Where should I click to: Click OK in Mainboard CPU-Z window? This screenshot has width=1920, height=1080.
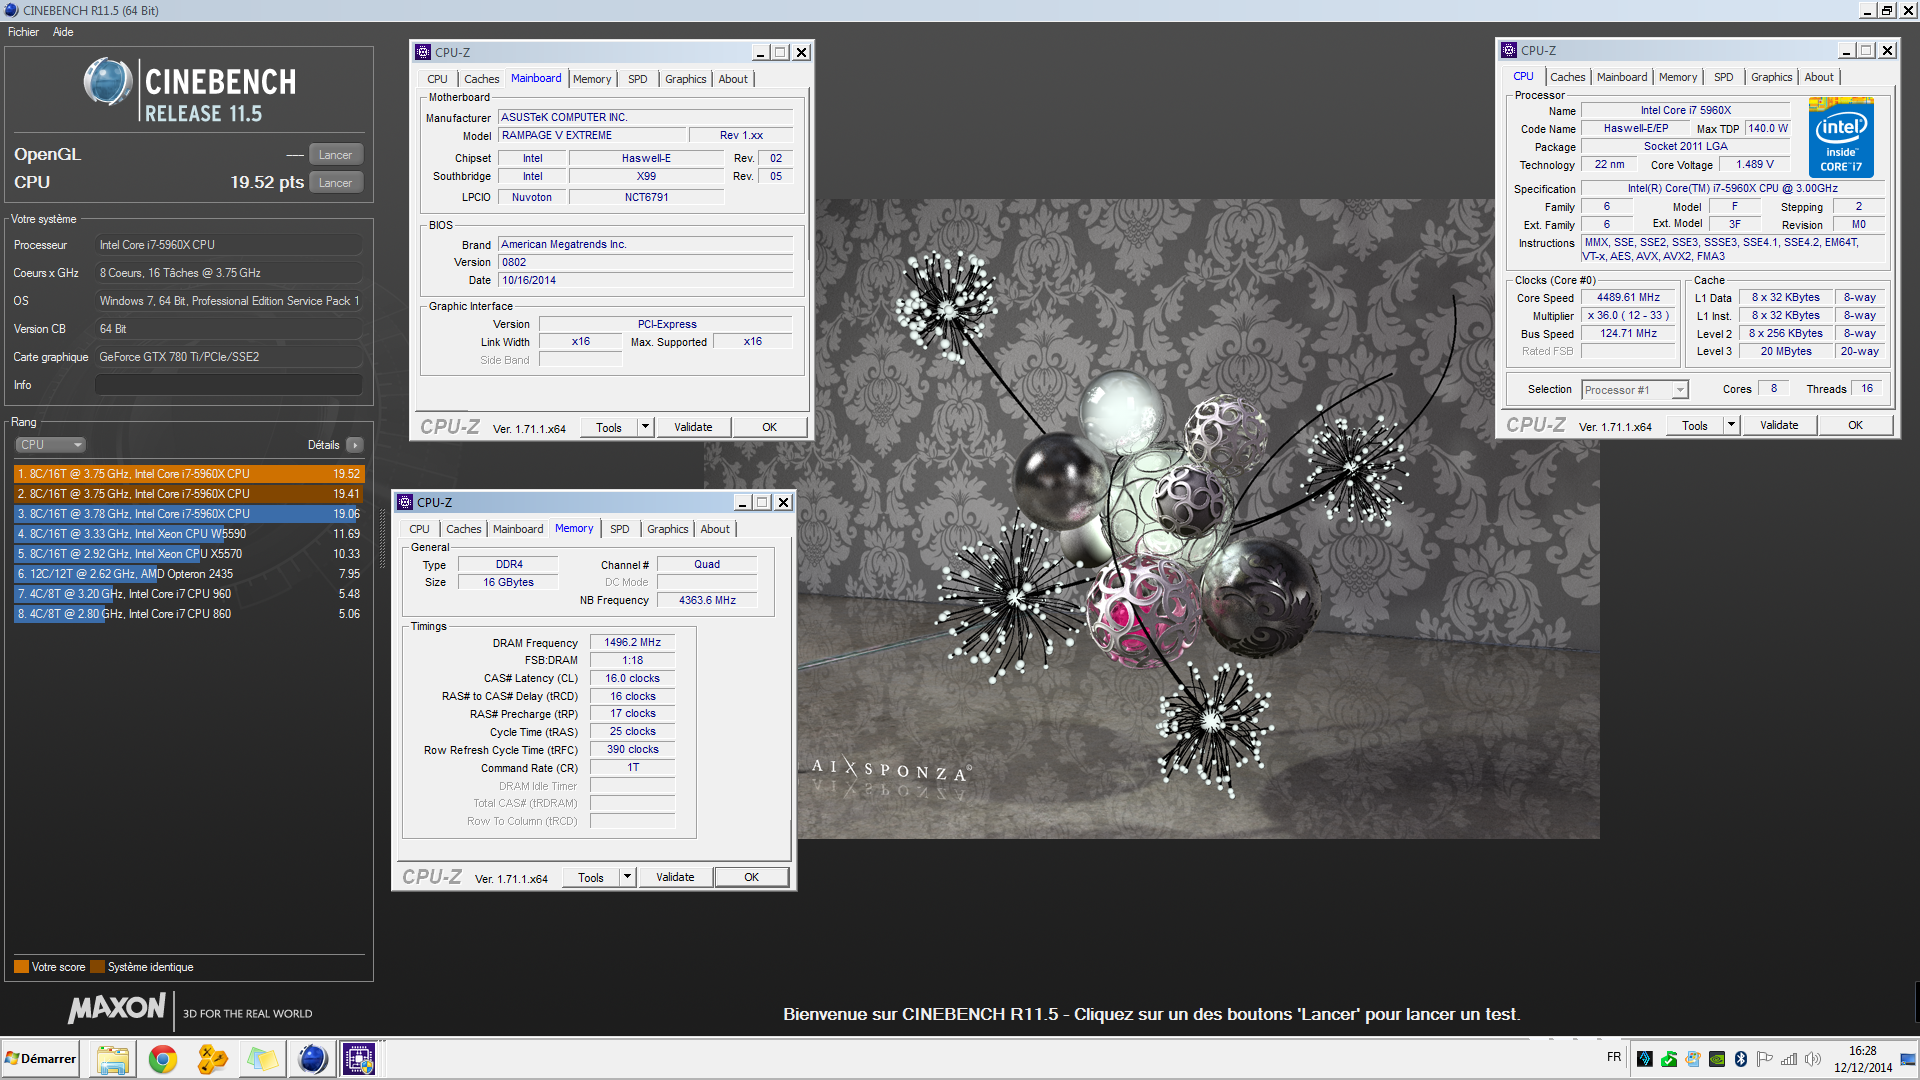tap(769, 428)
